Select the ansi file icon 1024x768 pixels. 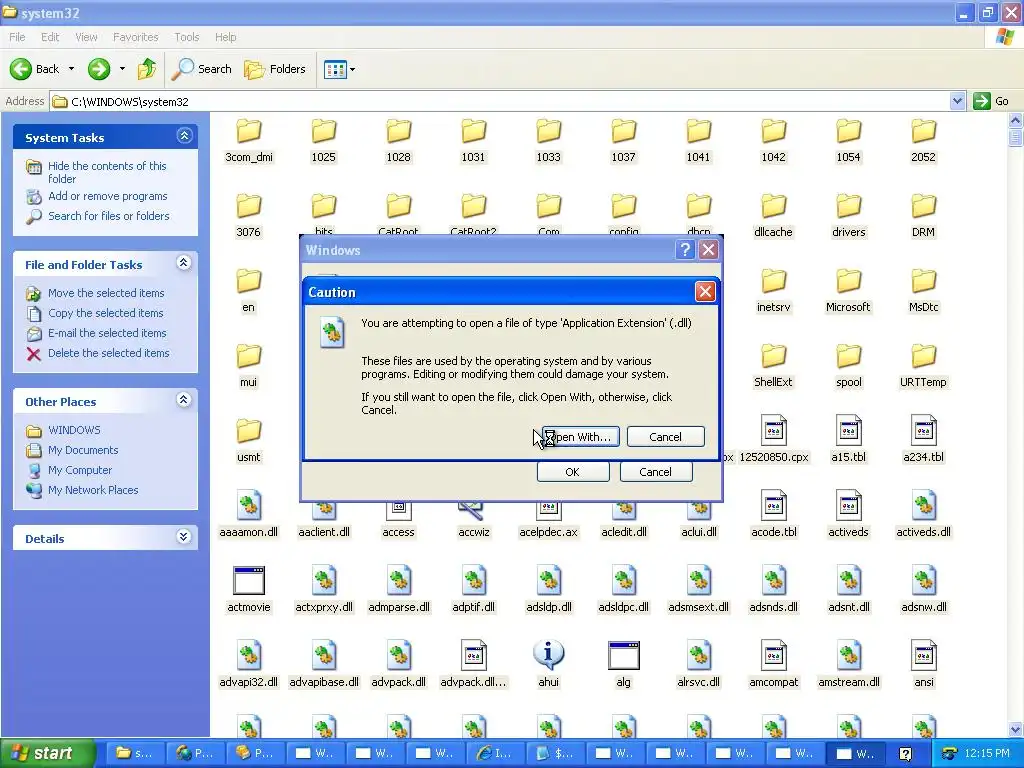click(923, 656)
